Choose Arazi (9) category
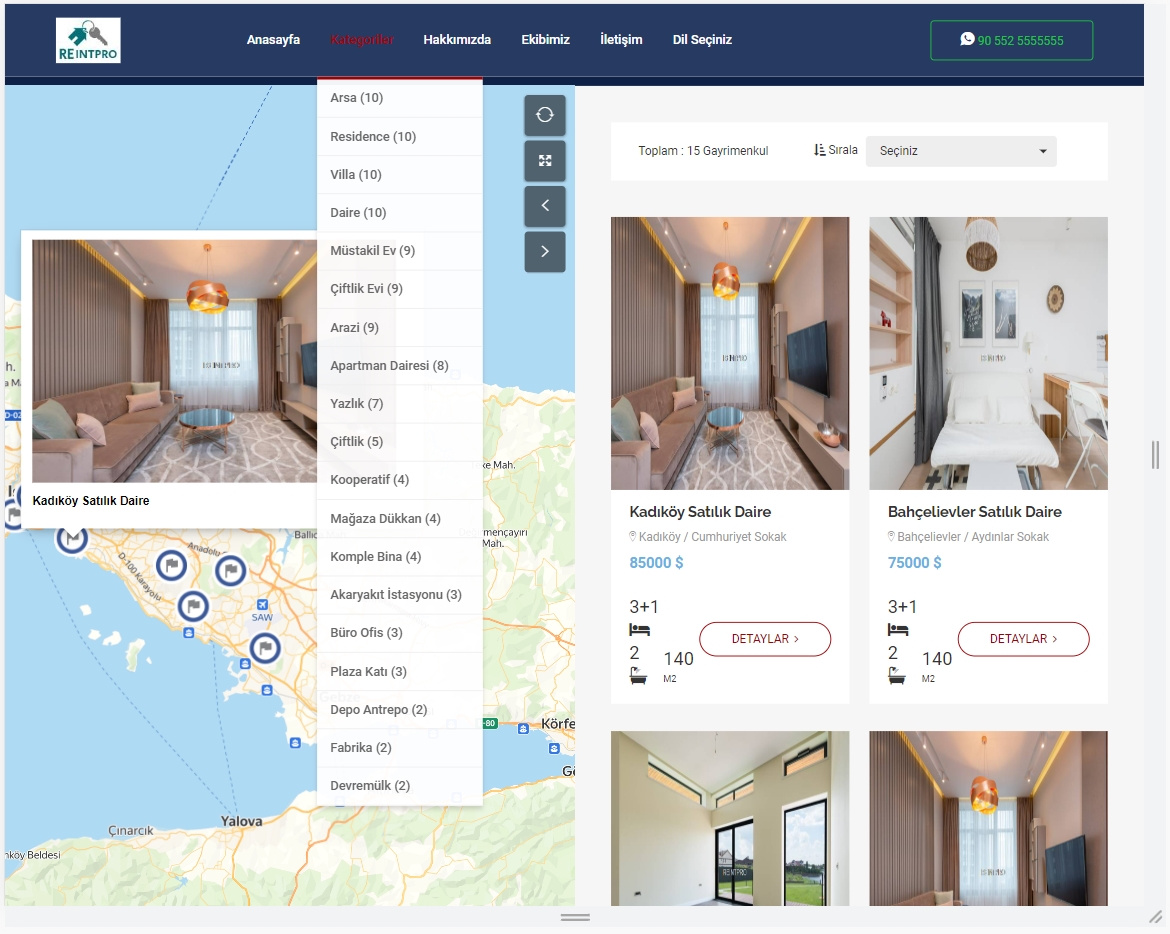This screenshot has height=934, width=1170. coord(400,327)
